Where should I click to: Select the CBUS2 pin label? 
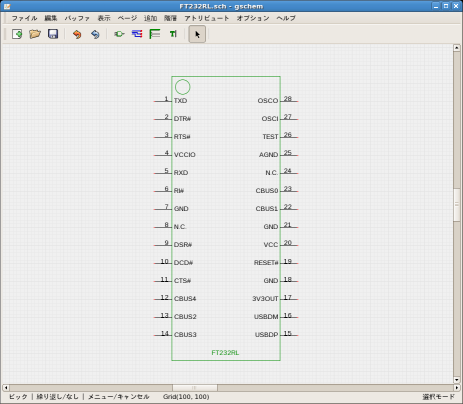click(x=185, y=317)
